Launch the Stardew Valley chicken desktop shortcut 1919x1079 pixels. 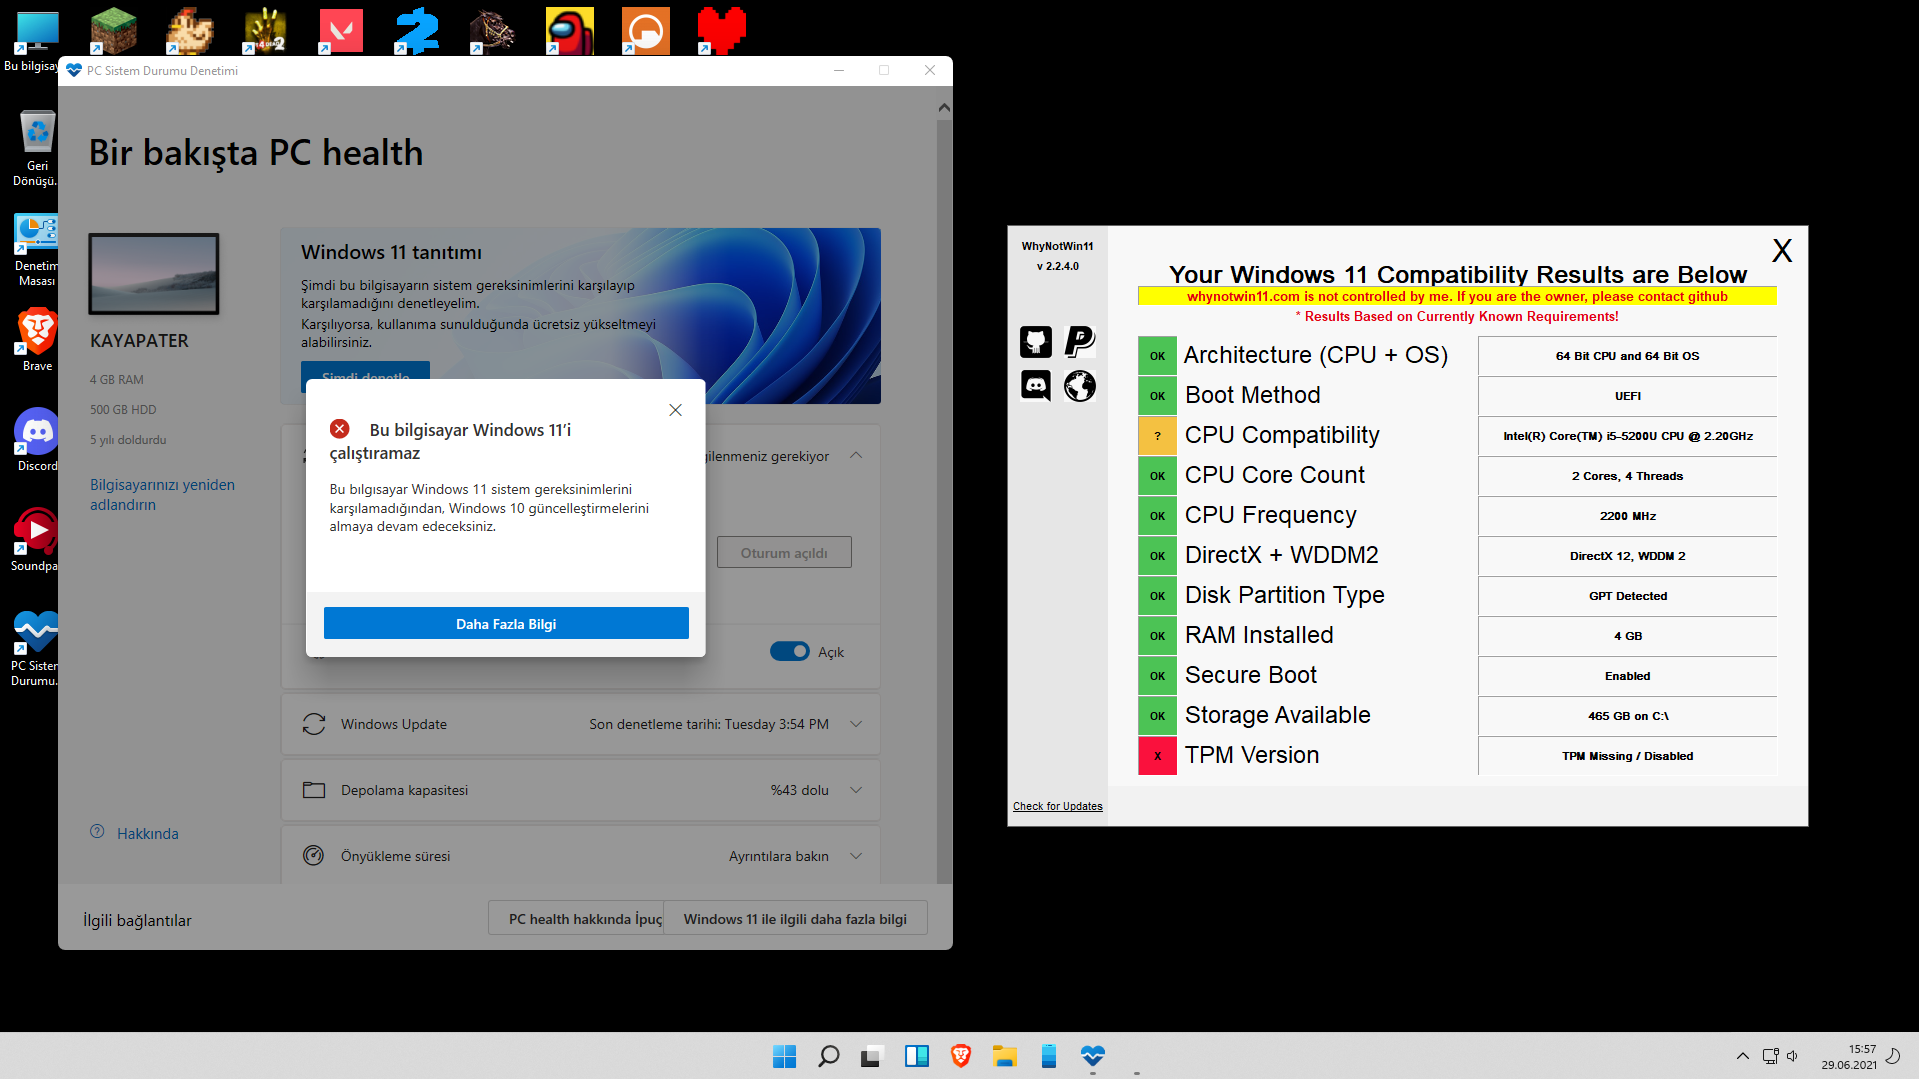(189, 31)
